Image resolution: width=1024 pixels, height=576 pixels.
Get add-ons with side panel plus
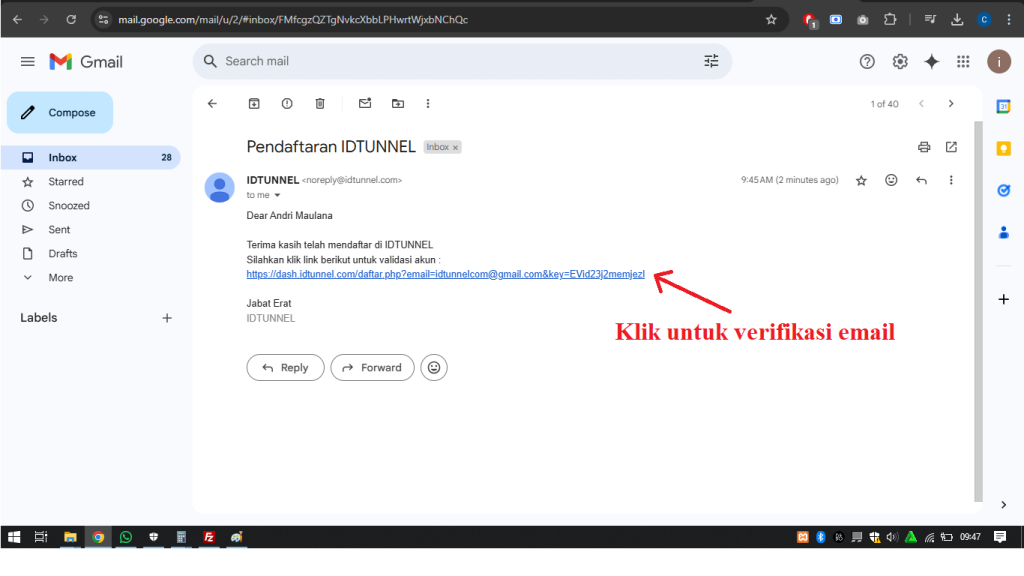click(x=1004, y=299)
